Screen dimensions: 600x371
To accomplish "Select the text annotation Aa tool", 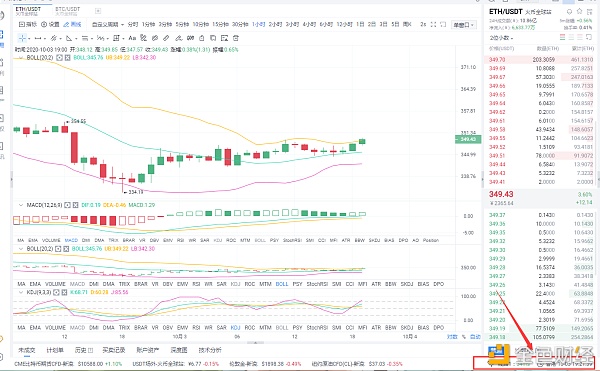I will tap(132, 38).
